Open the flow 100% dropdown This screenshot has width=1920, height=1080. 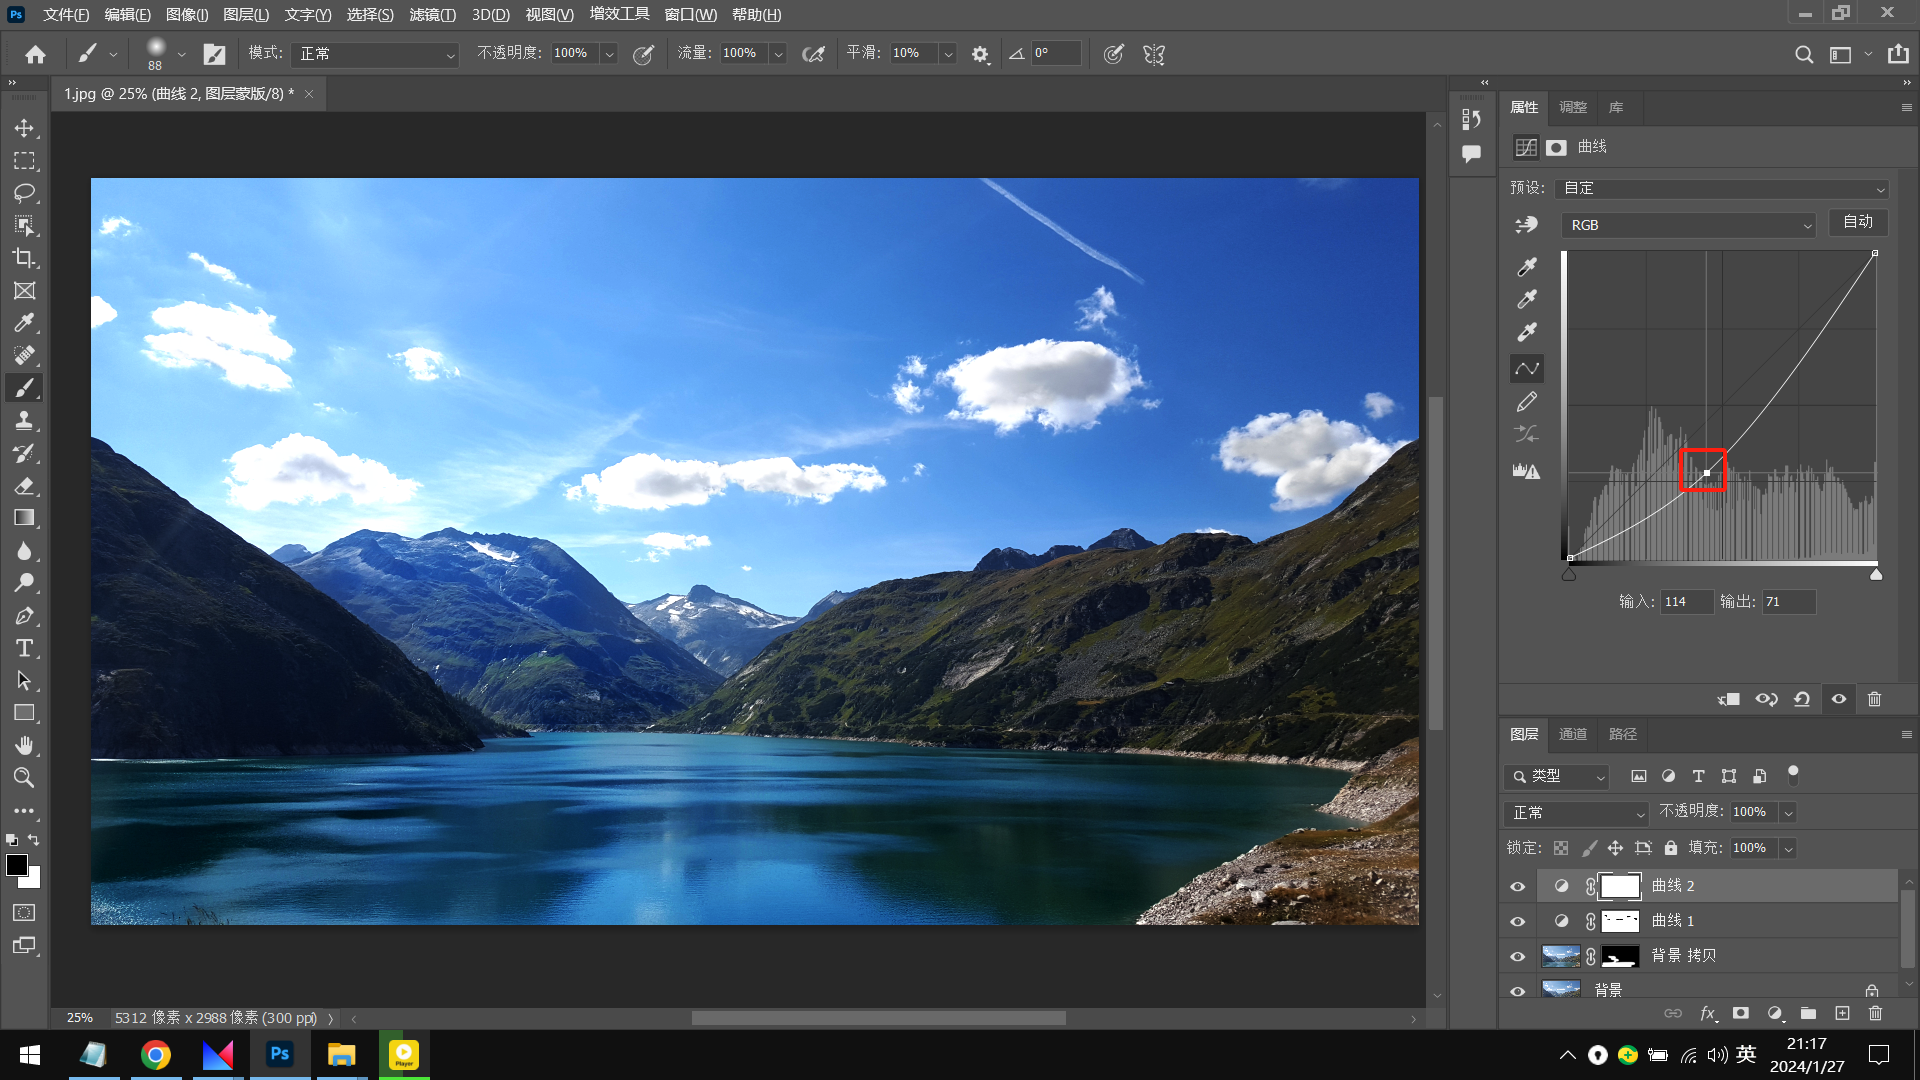coord(778,54)
